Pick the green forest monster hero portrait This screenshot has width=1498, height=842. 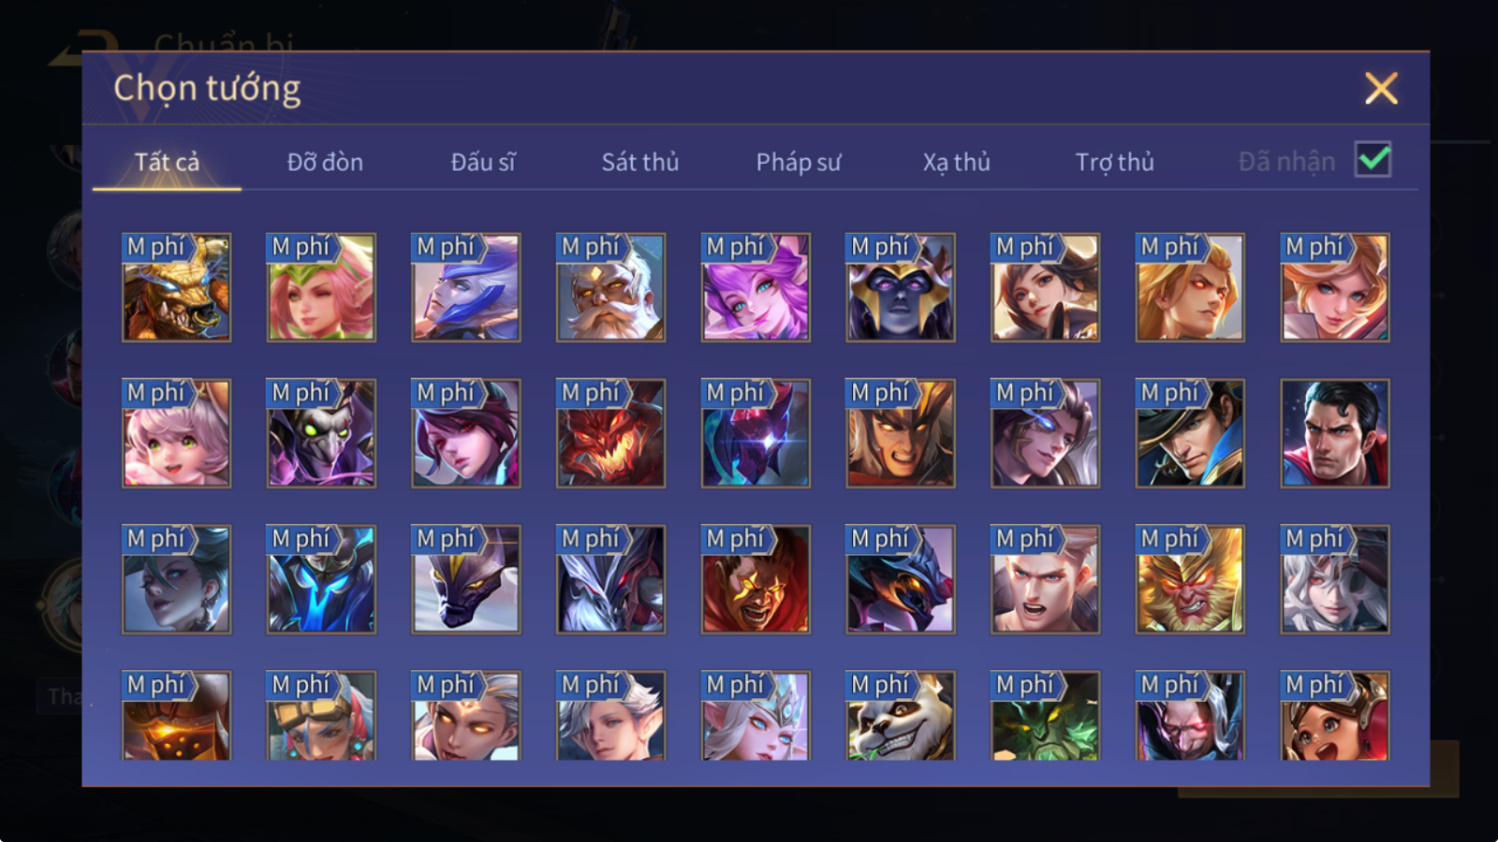(x=1045, y=716)
